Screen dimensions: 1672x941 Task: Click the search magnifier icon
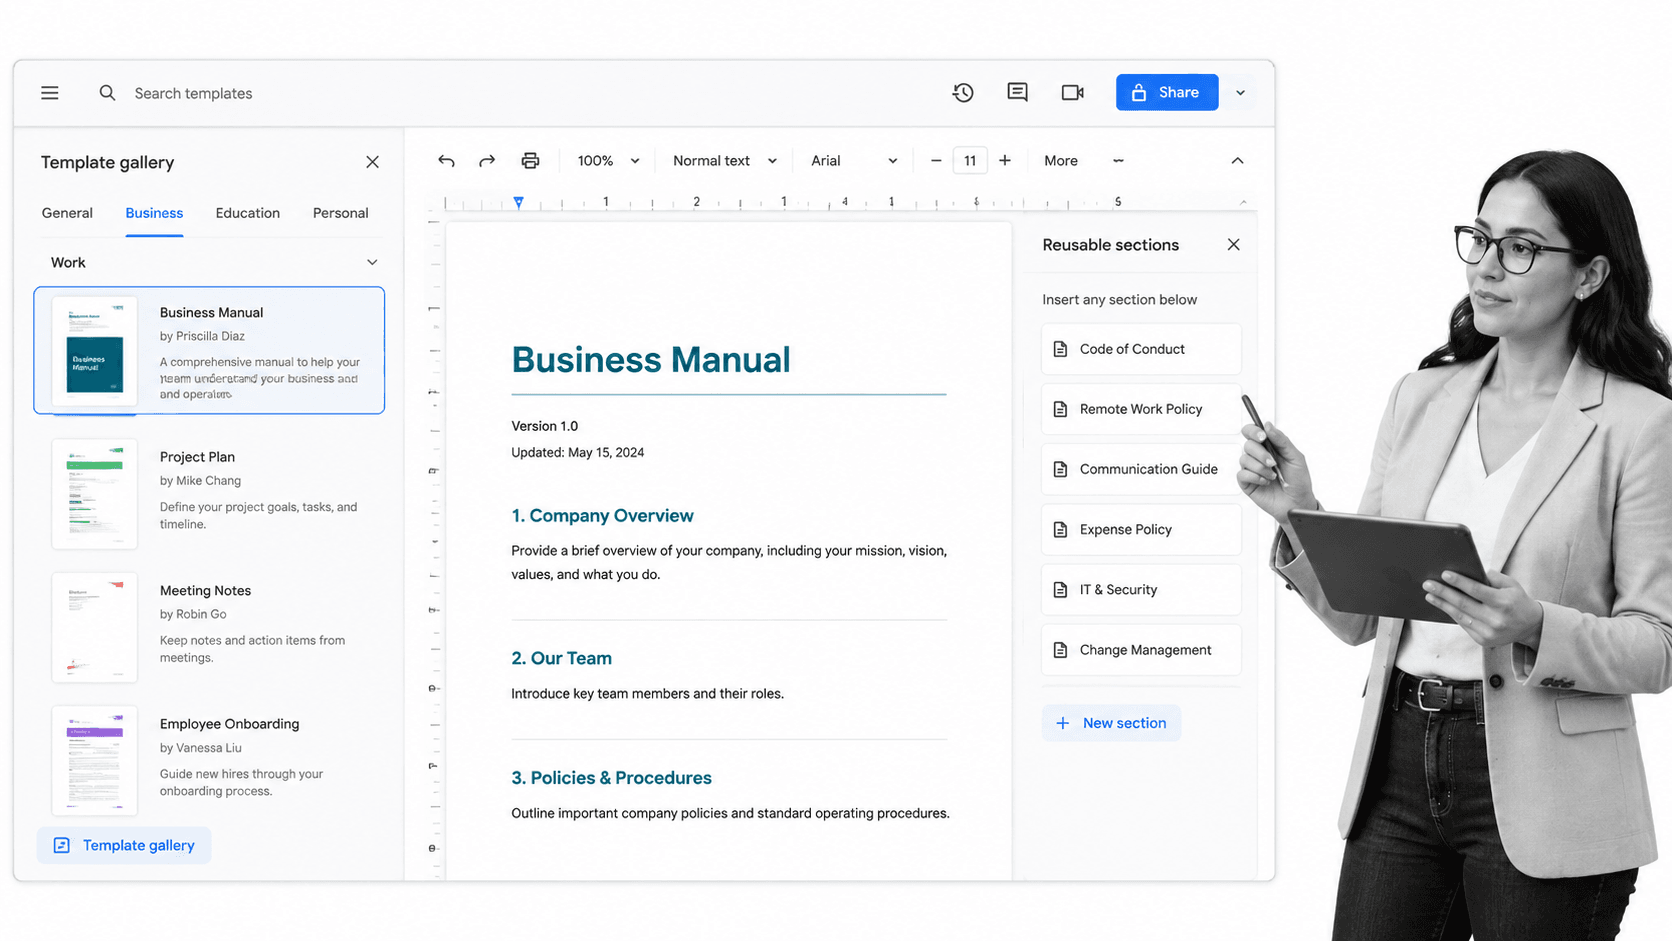point(107,93)
